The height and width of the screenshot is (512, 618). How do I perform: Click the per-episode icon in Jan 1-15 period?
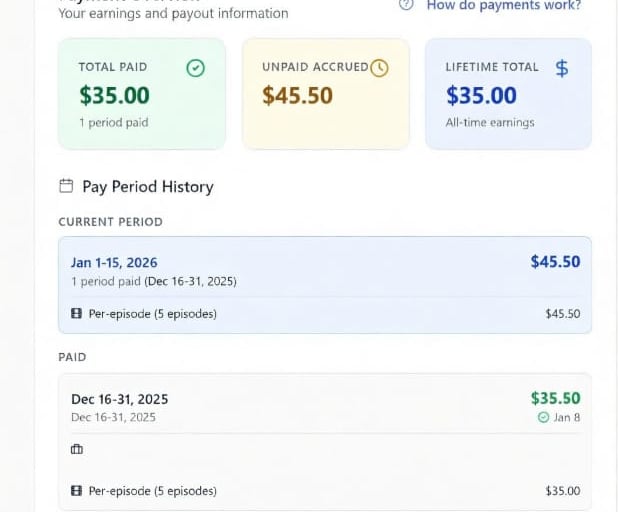point(76,314)
